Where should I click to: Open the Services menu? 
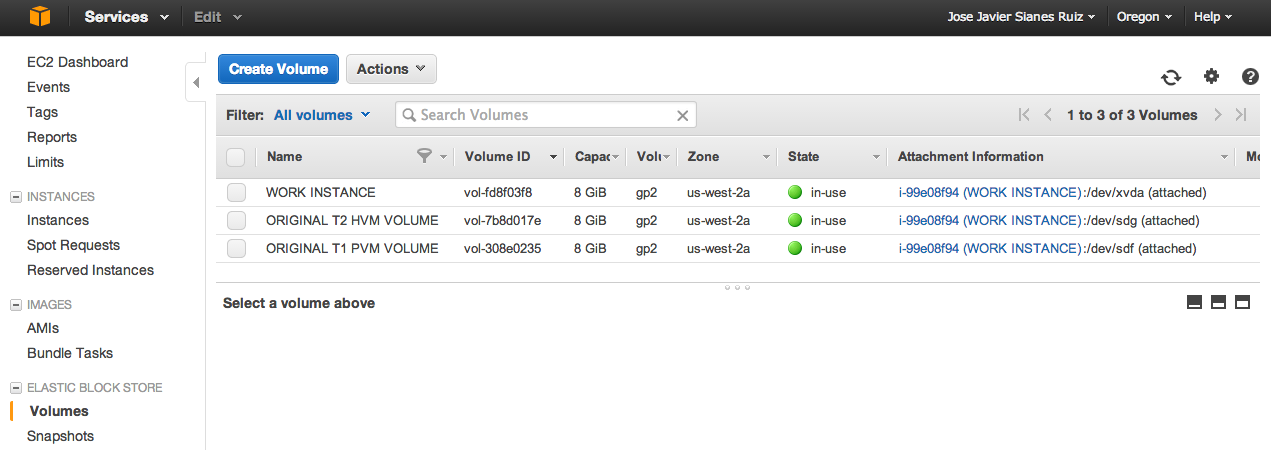(125, 17)
